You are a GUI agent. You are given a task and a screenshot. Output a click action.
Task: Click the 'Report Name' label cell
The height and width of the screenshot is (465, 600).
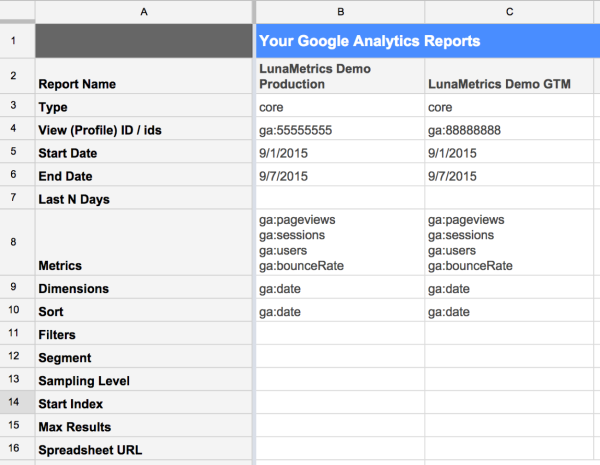(143, 76)
